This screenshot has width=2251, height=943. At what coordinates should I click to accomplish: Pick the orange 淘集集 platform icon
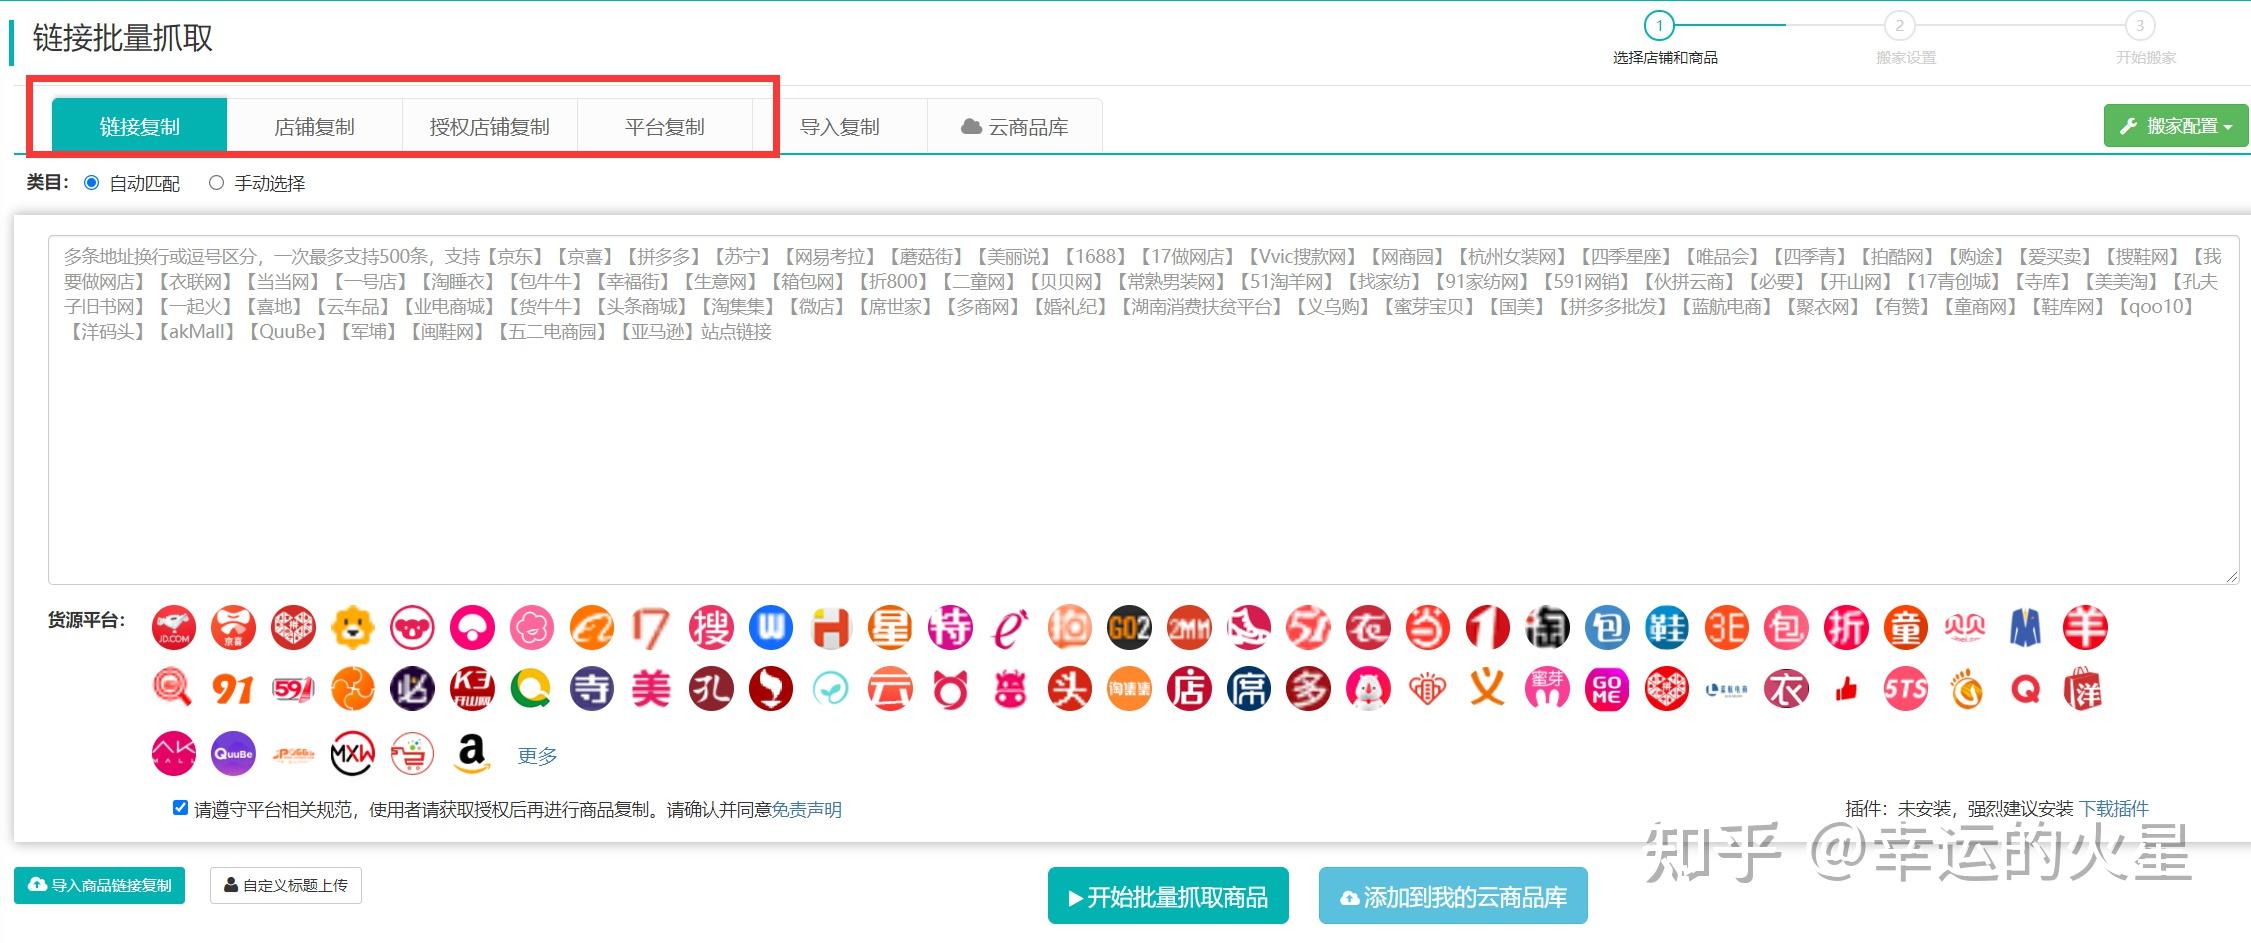(1129, 689)
